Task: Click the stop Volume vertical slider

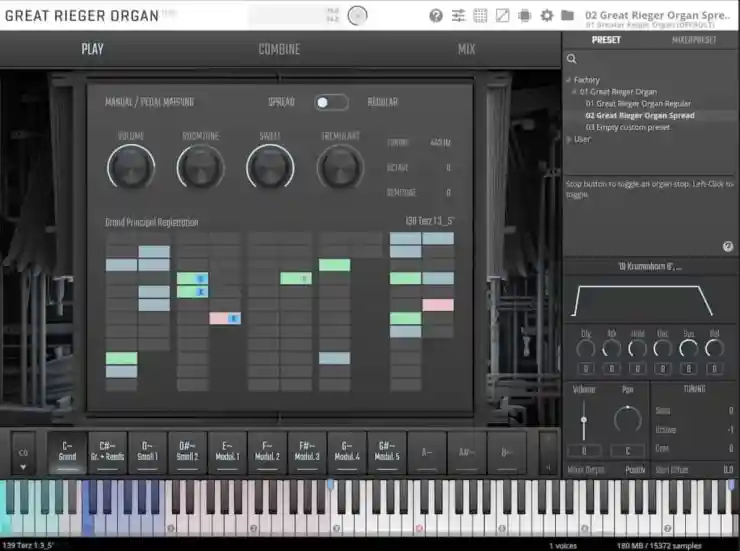Action: [x=584, y=420]
